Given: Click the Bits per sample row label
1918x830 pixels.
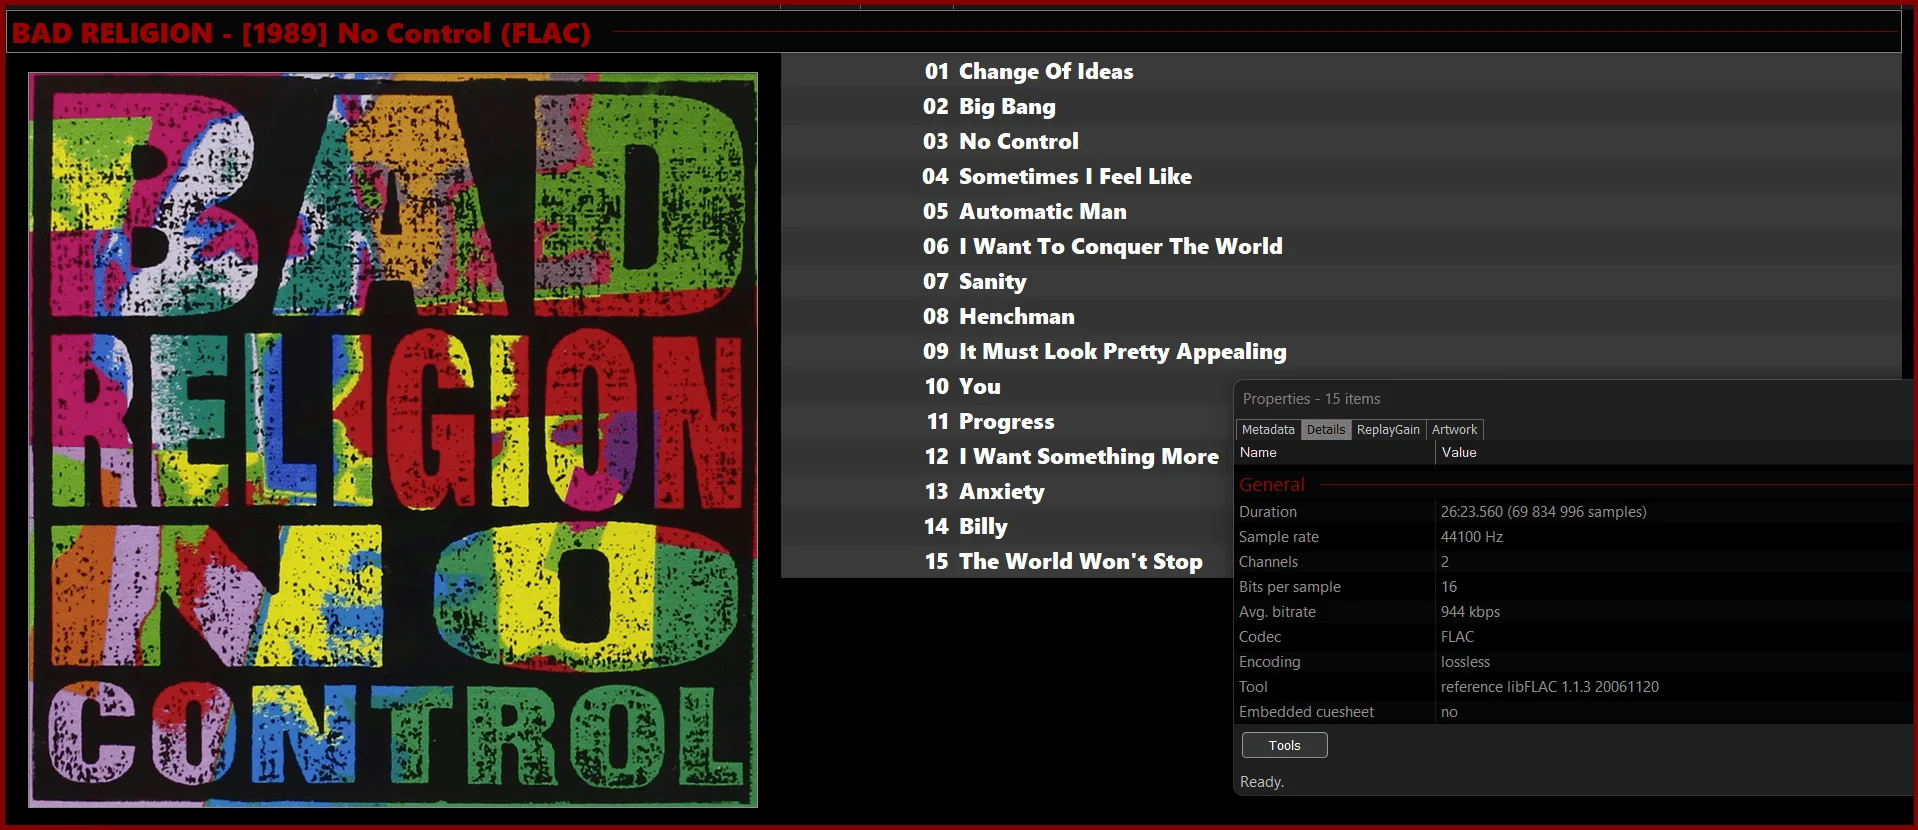Looking at the screenshot, I should click(1290, 587).
